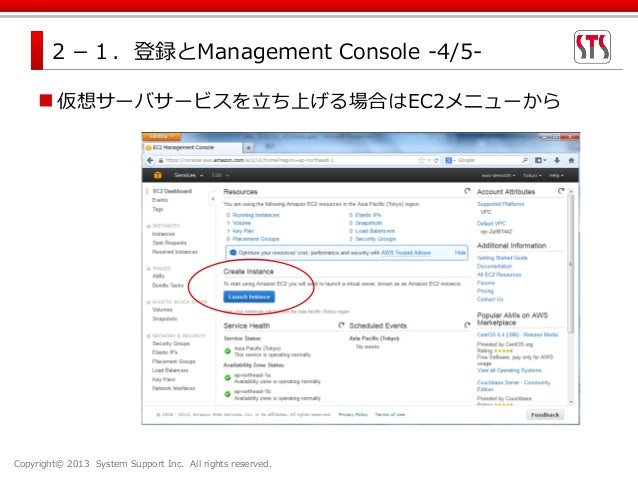Click the browser URL address field
The width and height of the screenshot is (638, 479).
(x=286, y=160)
